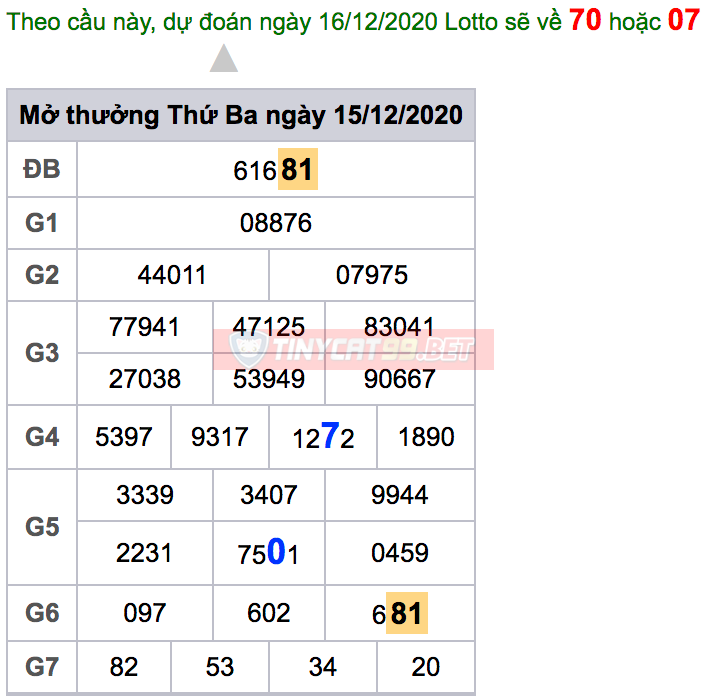Screen dimensions: 706x698
Task: Click the red predicted number 07
Action: 684,20
